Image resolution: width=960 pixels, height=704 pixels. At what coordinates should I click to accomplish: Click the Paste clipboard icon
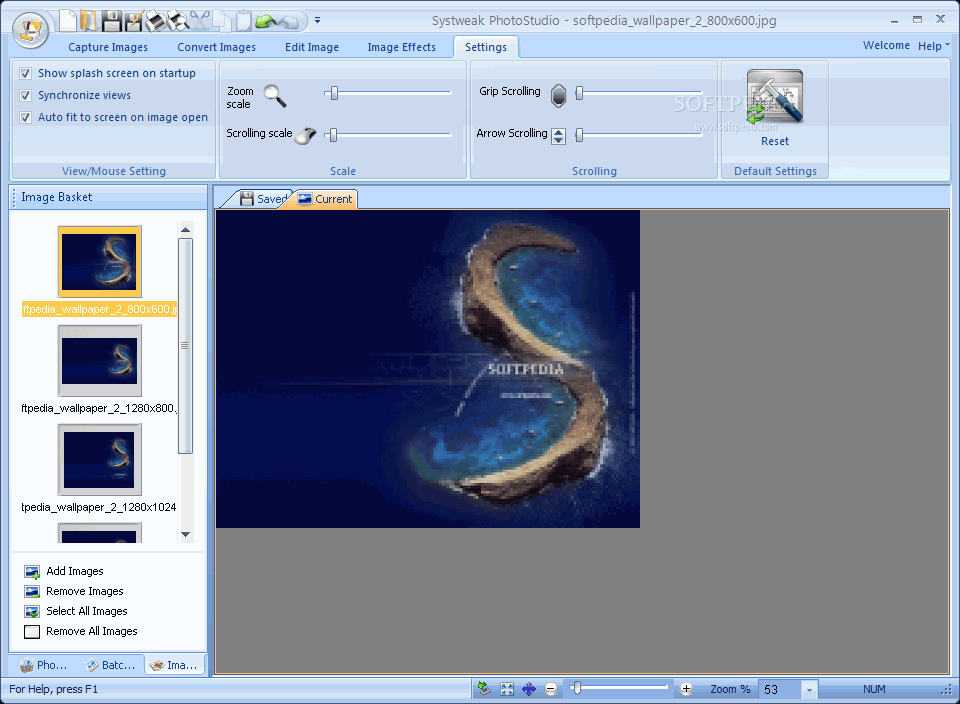click(x=244, y=21)
